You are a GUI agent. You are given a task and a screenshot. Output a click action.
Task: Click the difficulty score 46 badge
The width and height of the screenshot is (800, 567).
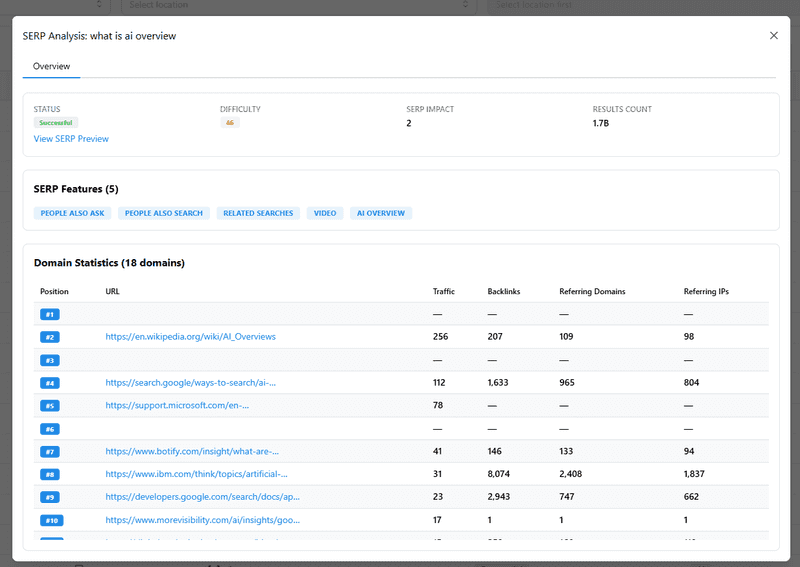click(230, 122)
